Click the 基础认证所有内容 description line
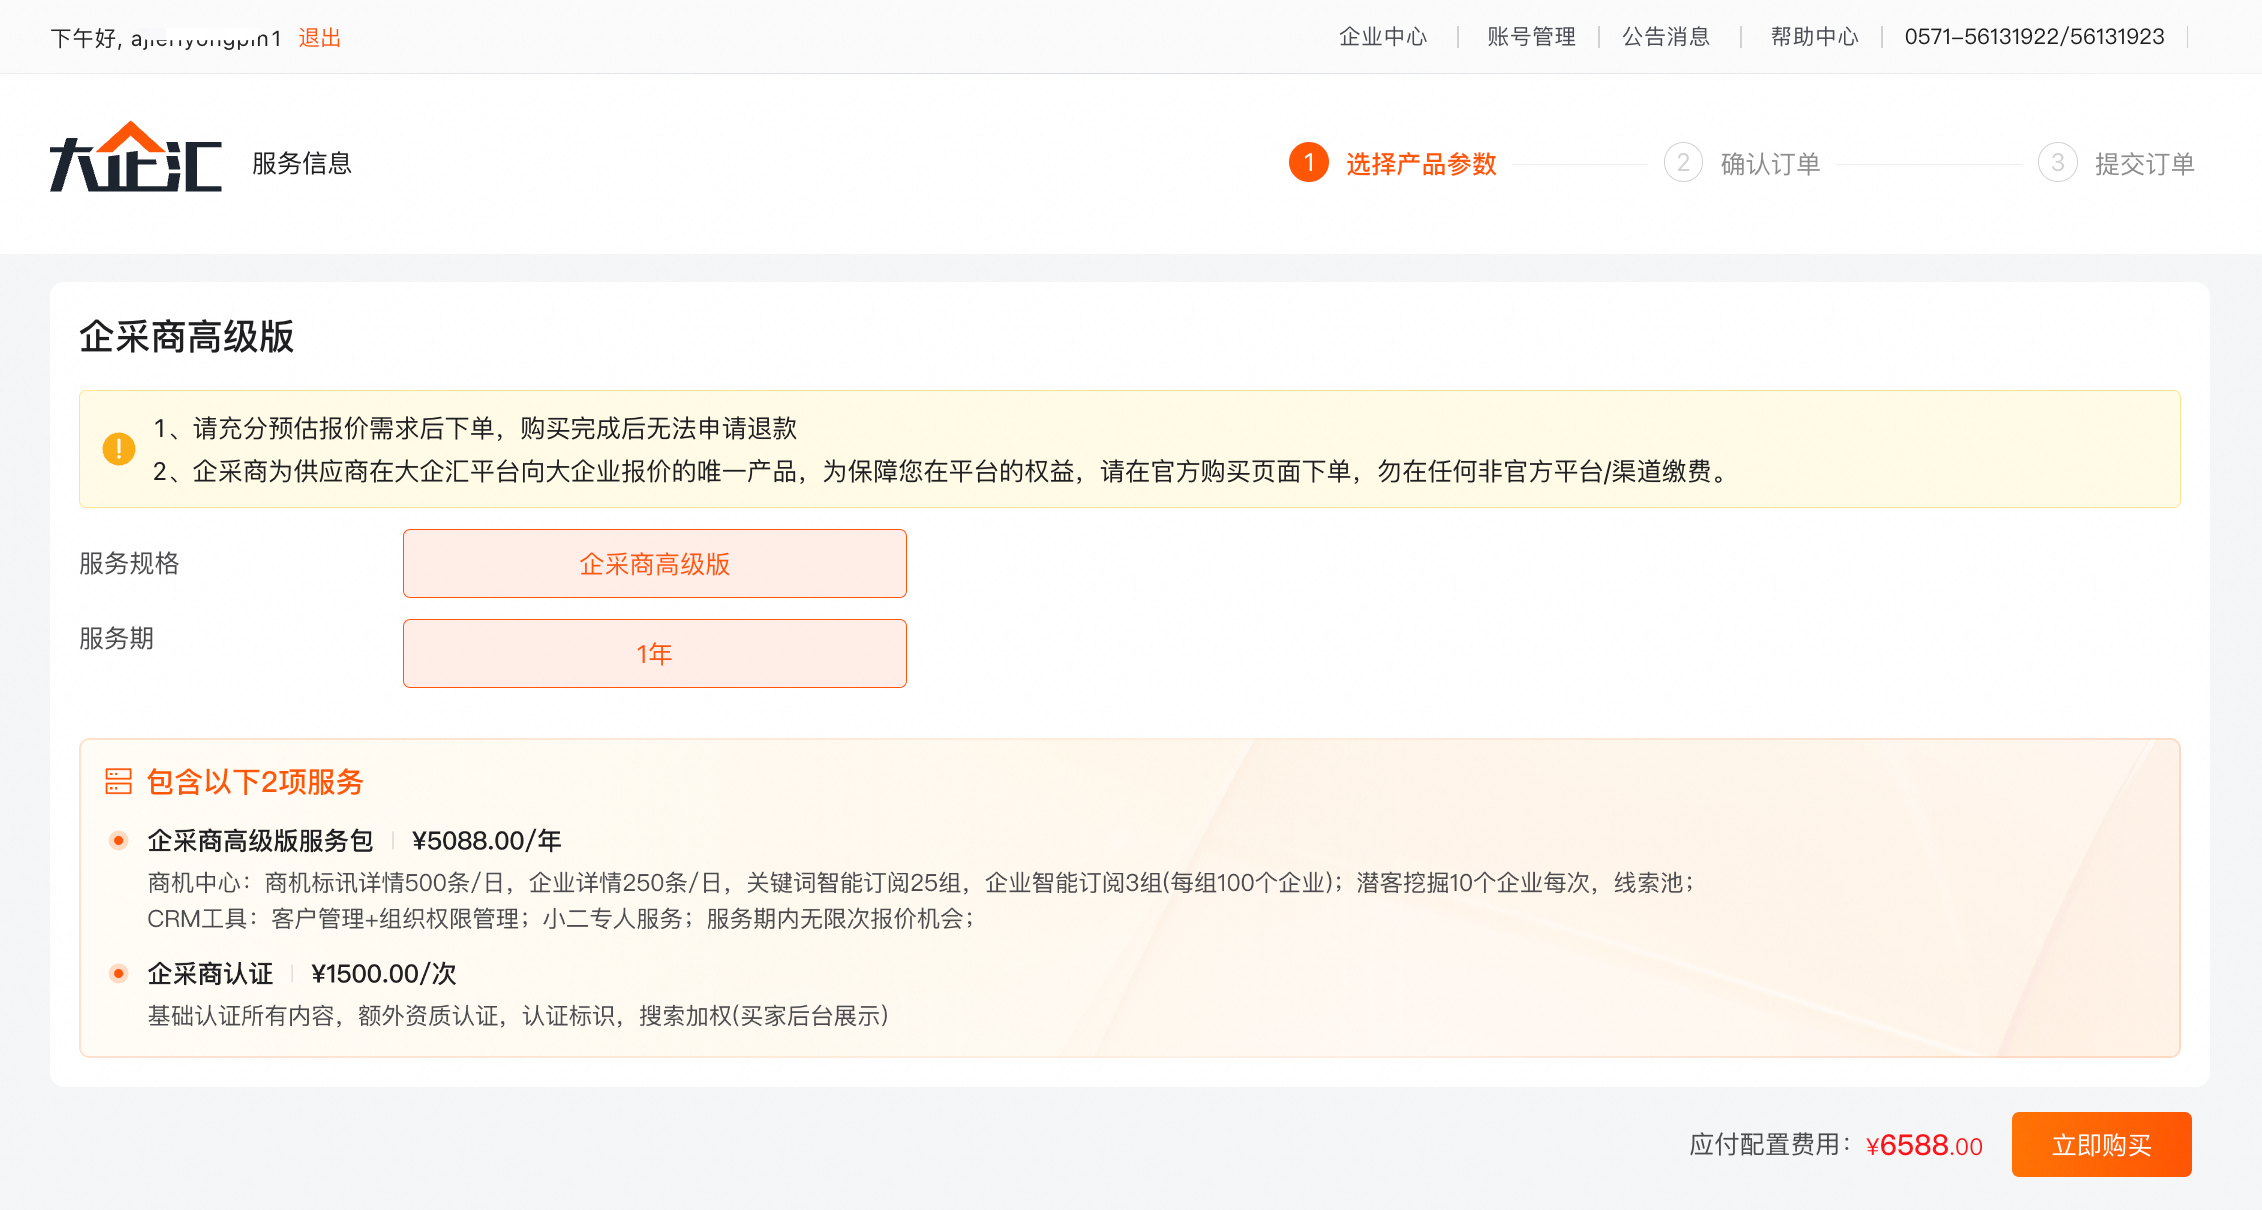The height and width of the screenshot is (1210, 2262). point(518,1016)
